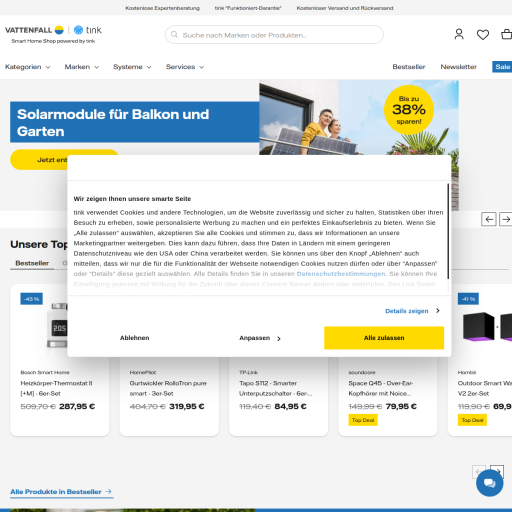512x512 pixels.
Task: Open the Datenschutzbestimmungen link
Action: click(x=341, y=274)
